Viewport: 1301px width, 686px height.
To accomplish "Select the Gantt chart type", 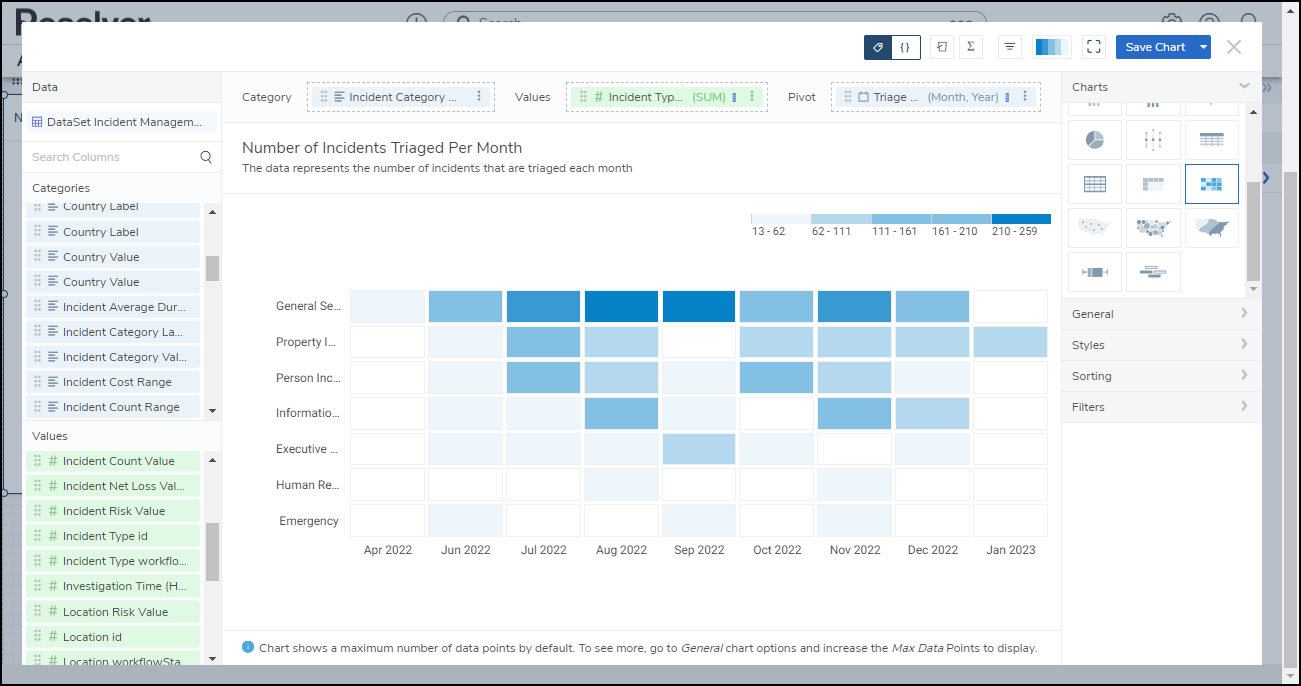I will (1153, 272).
